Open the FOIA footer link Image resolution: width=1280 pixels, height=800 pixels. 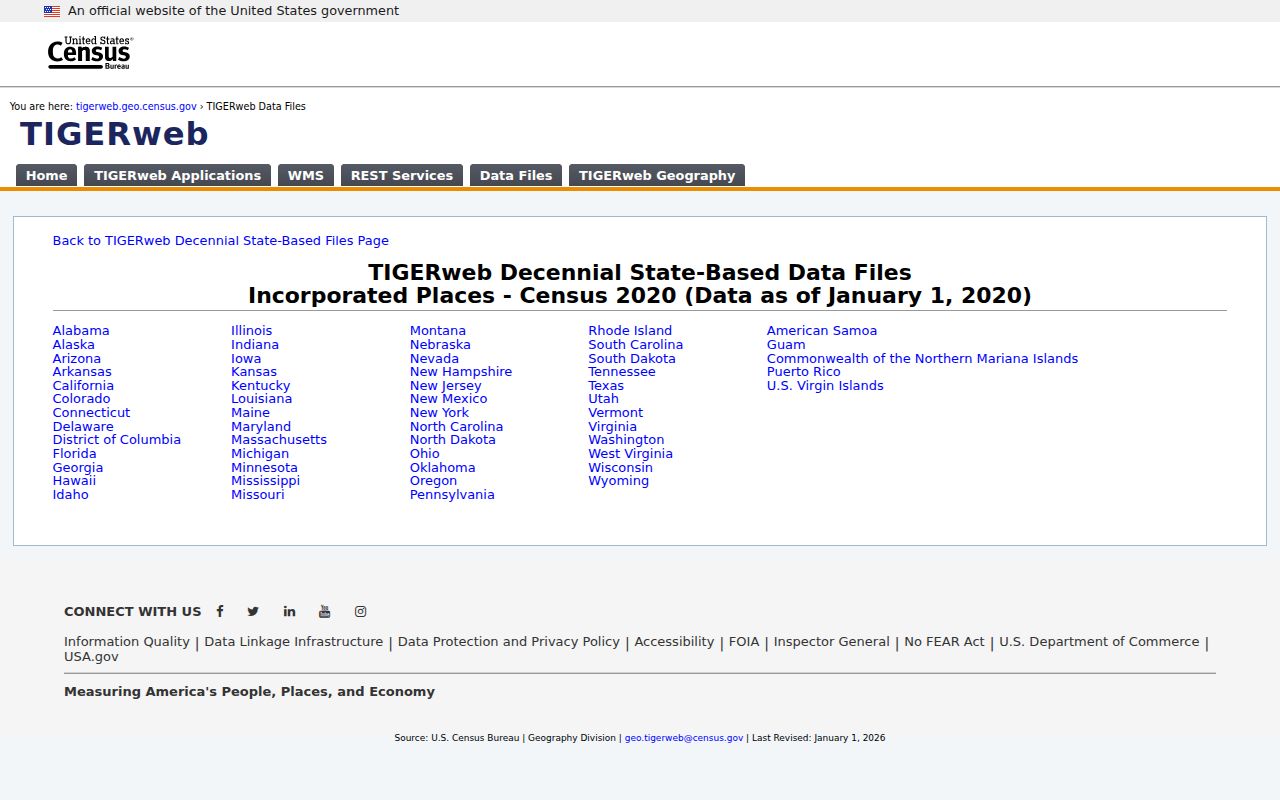[x=744, y=642]
